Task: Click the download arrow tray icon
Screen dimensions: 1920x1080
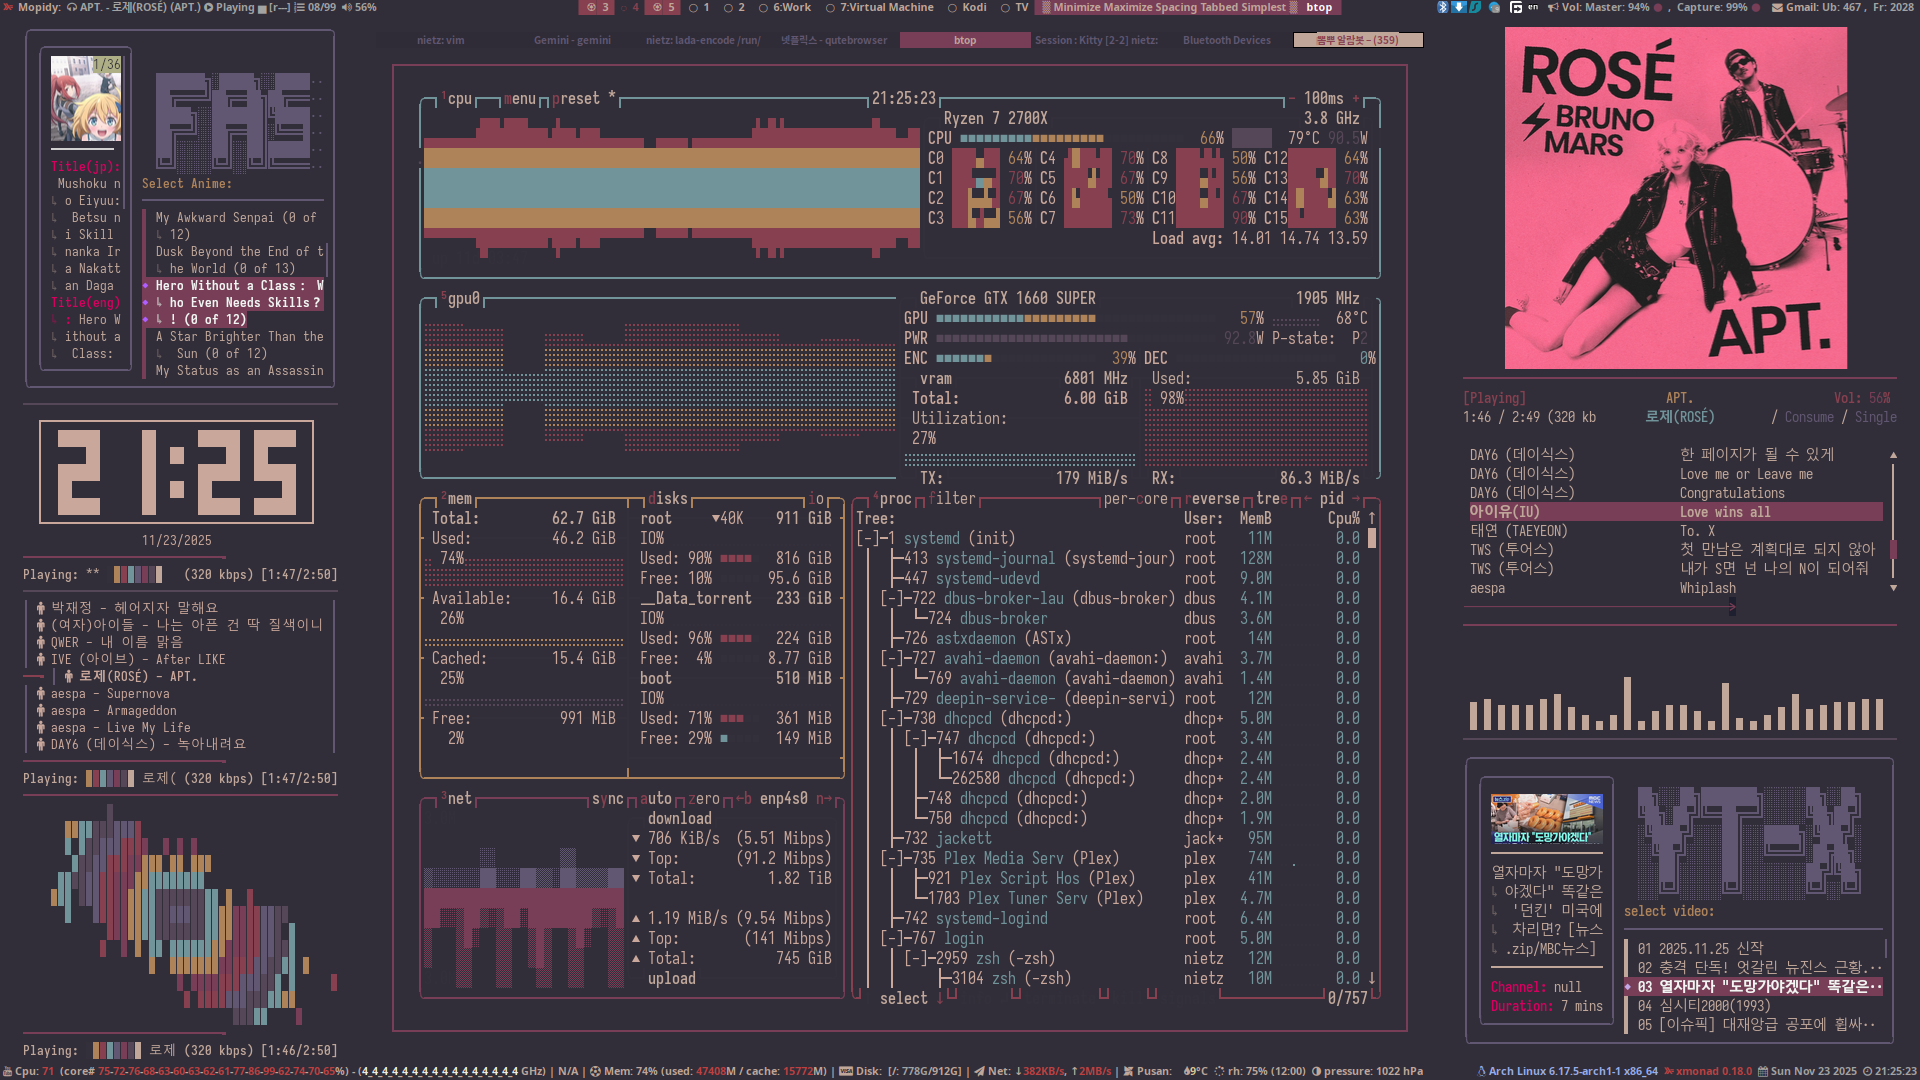Action: tap(1459, 7)
